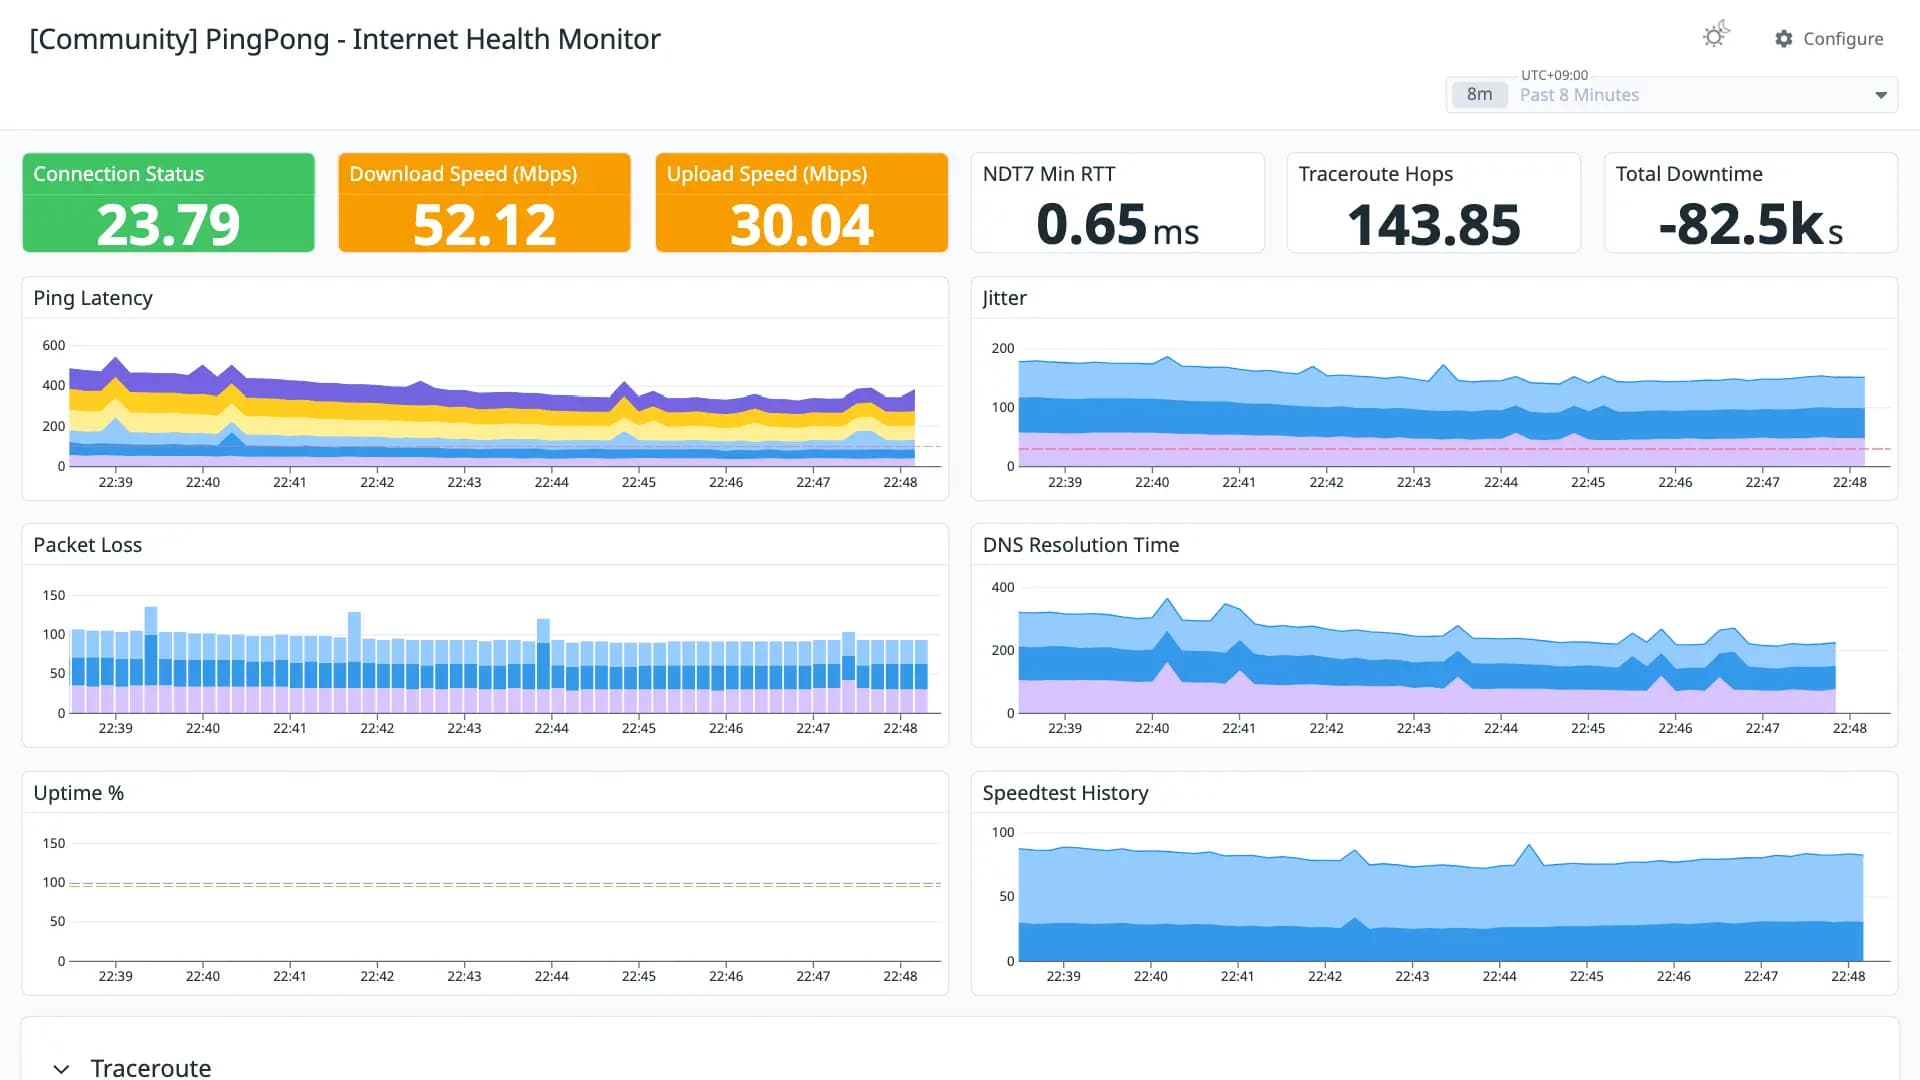Collapse the Traceroute section chevron

(61, 1068)
